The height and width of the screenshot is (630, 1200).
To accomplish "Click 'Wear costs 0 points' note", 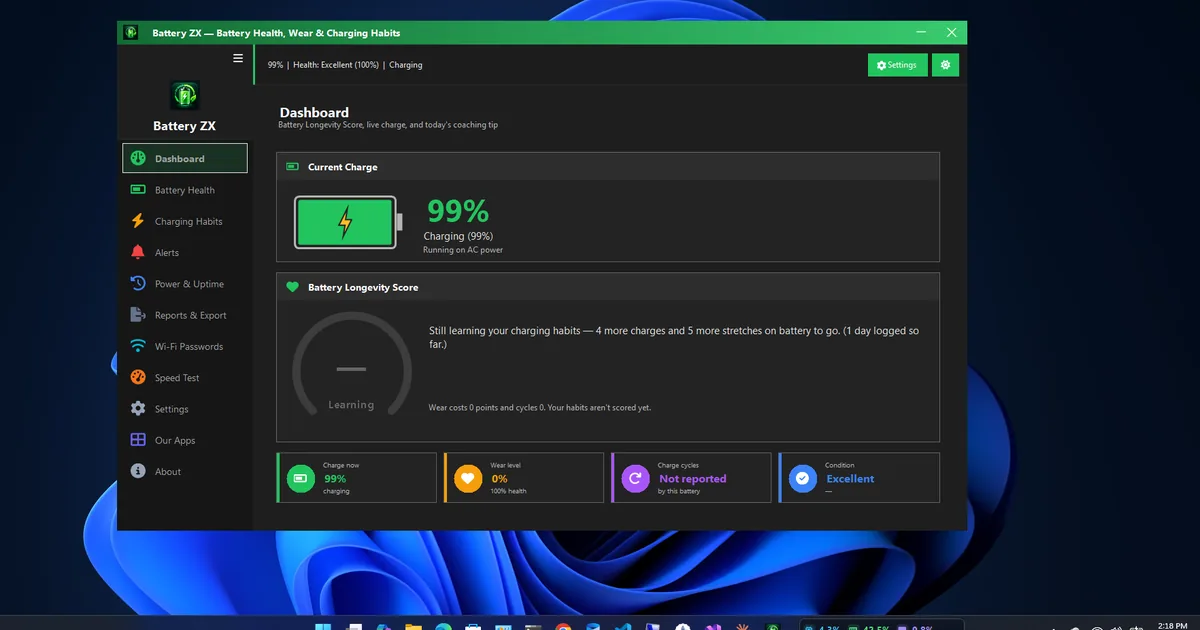I will coord(540,408).
